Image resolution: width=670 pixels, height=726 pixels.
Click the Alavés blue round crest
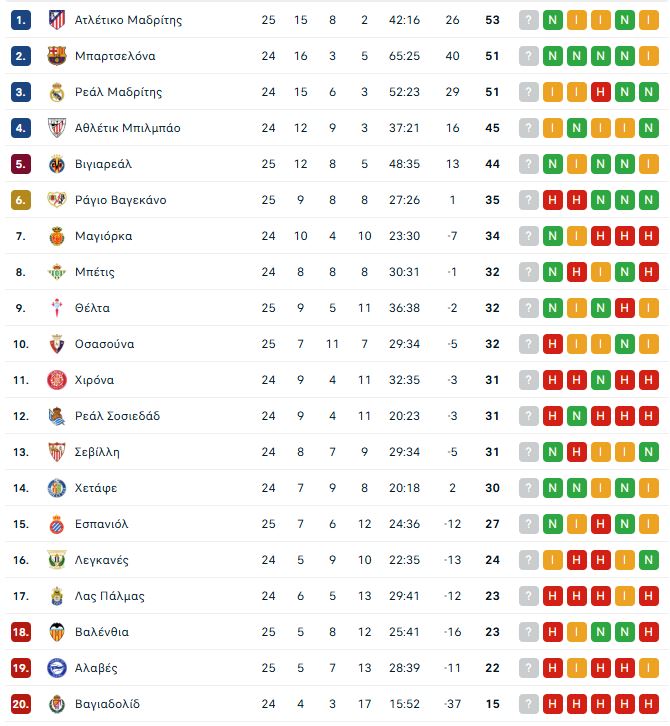coord(56,668)
